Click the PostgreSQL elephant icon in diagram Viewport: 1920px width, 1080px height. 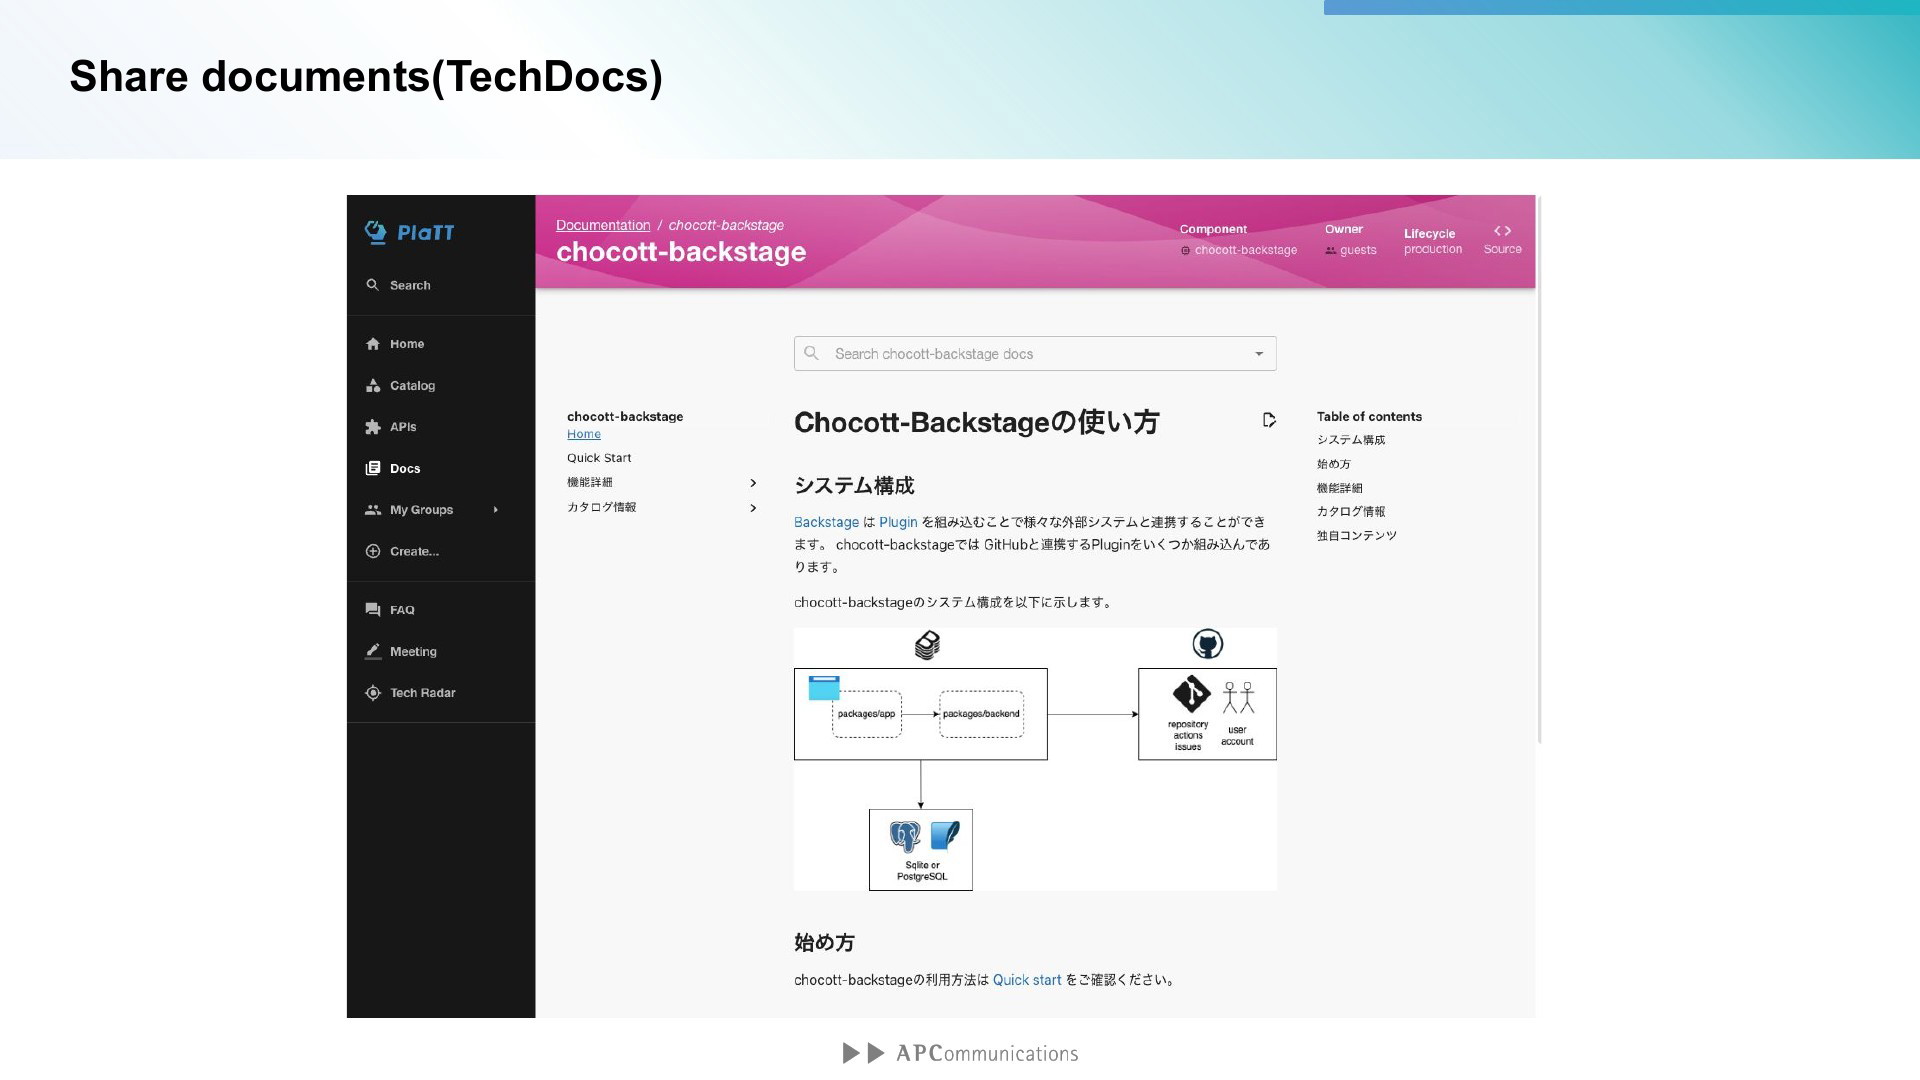pyautogui.click(x=905, y=836)
